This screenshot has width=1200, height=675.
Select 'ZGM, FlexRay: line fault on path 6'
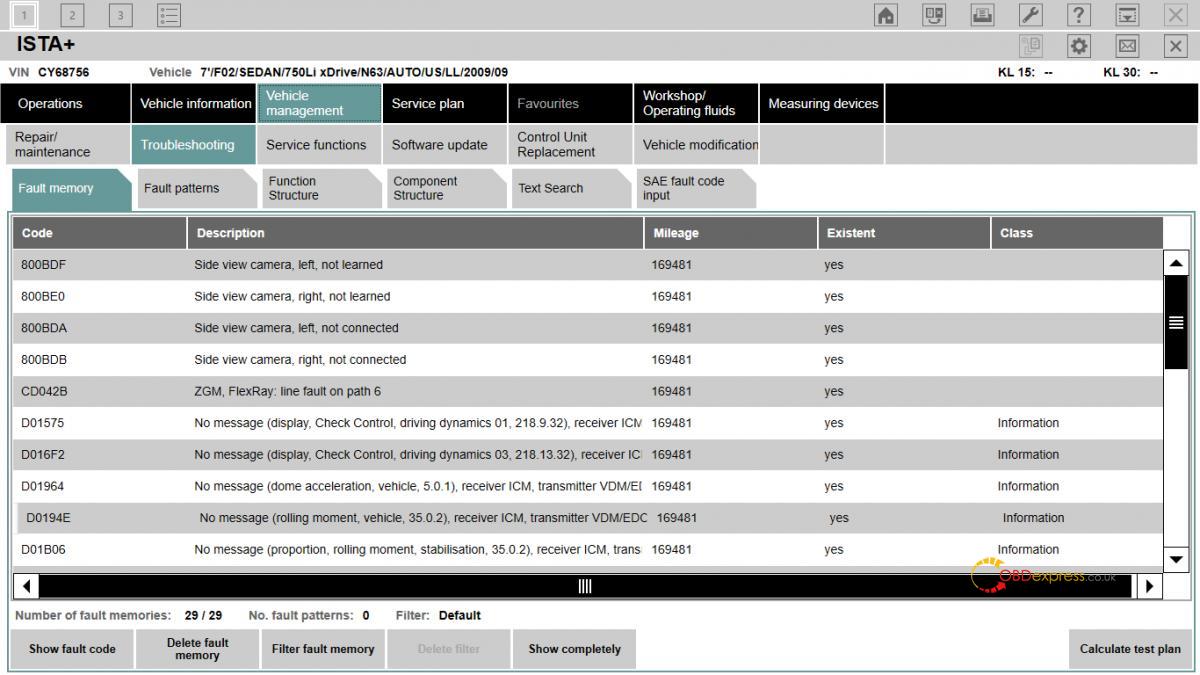pos(588,391)
